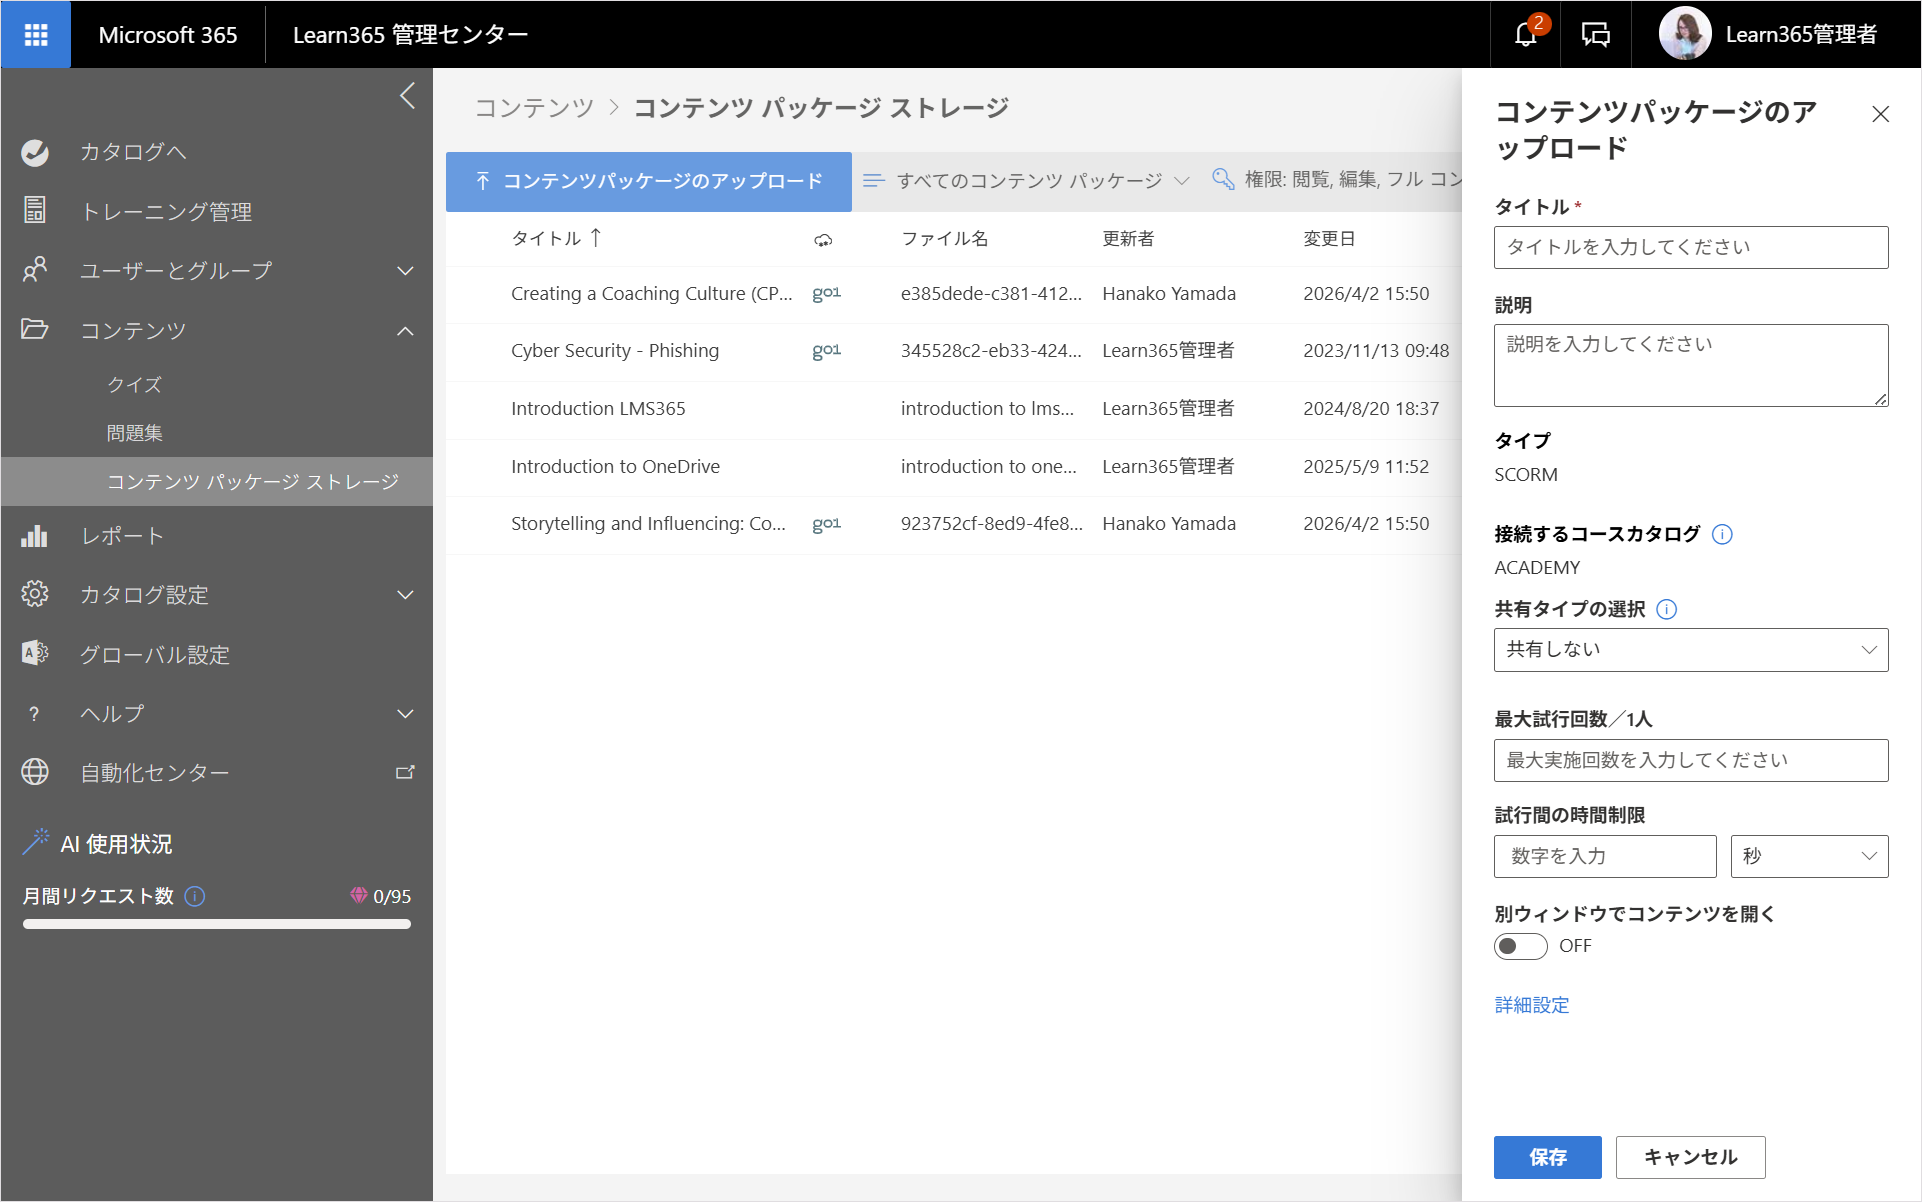
Task: Go to カタログへ
Action: pos(133,152)
